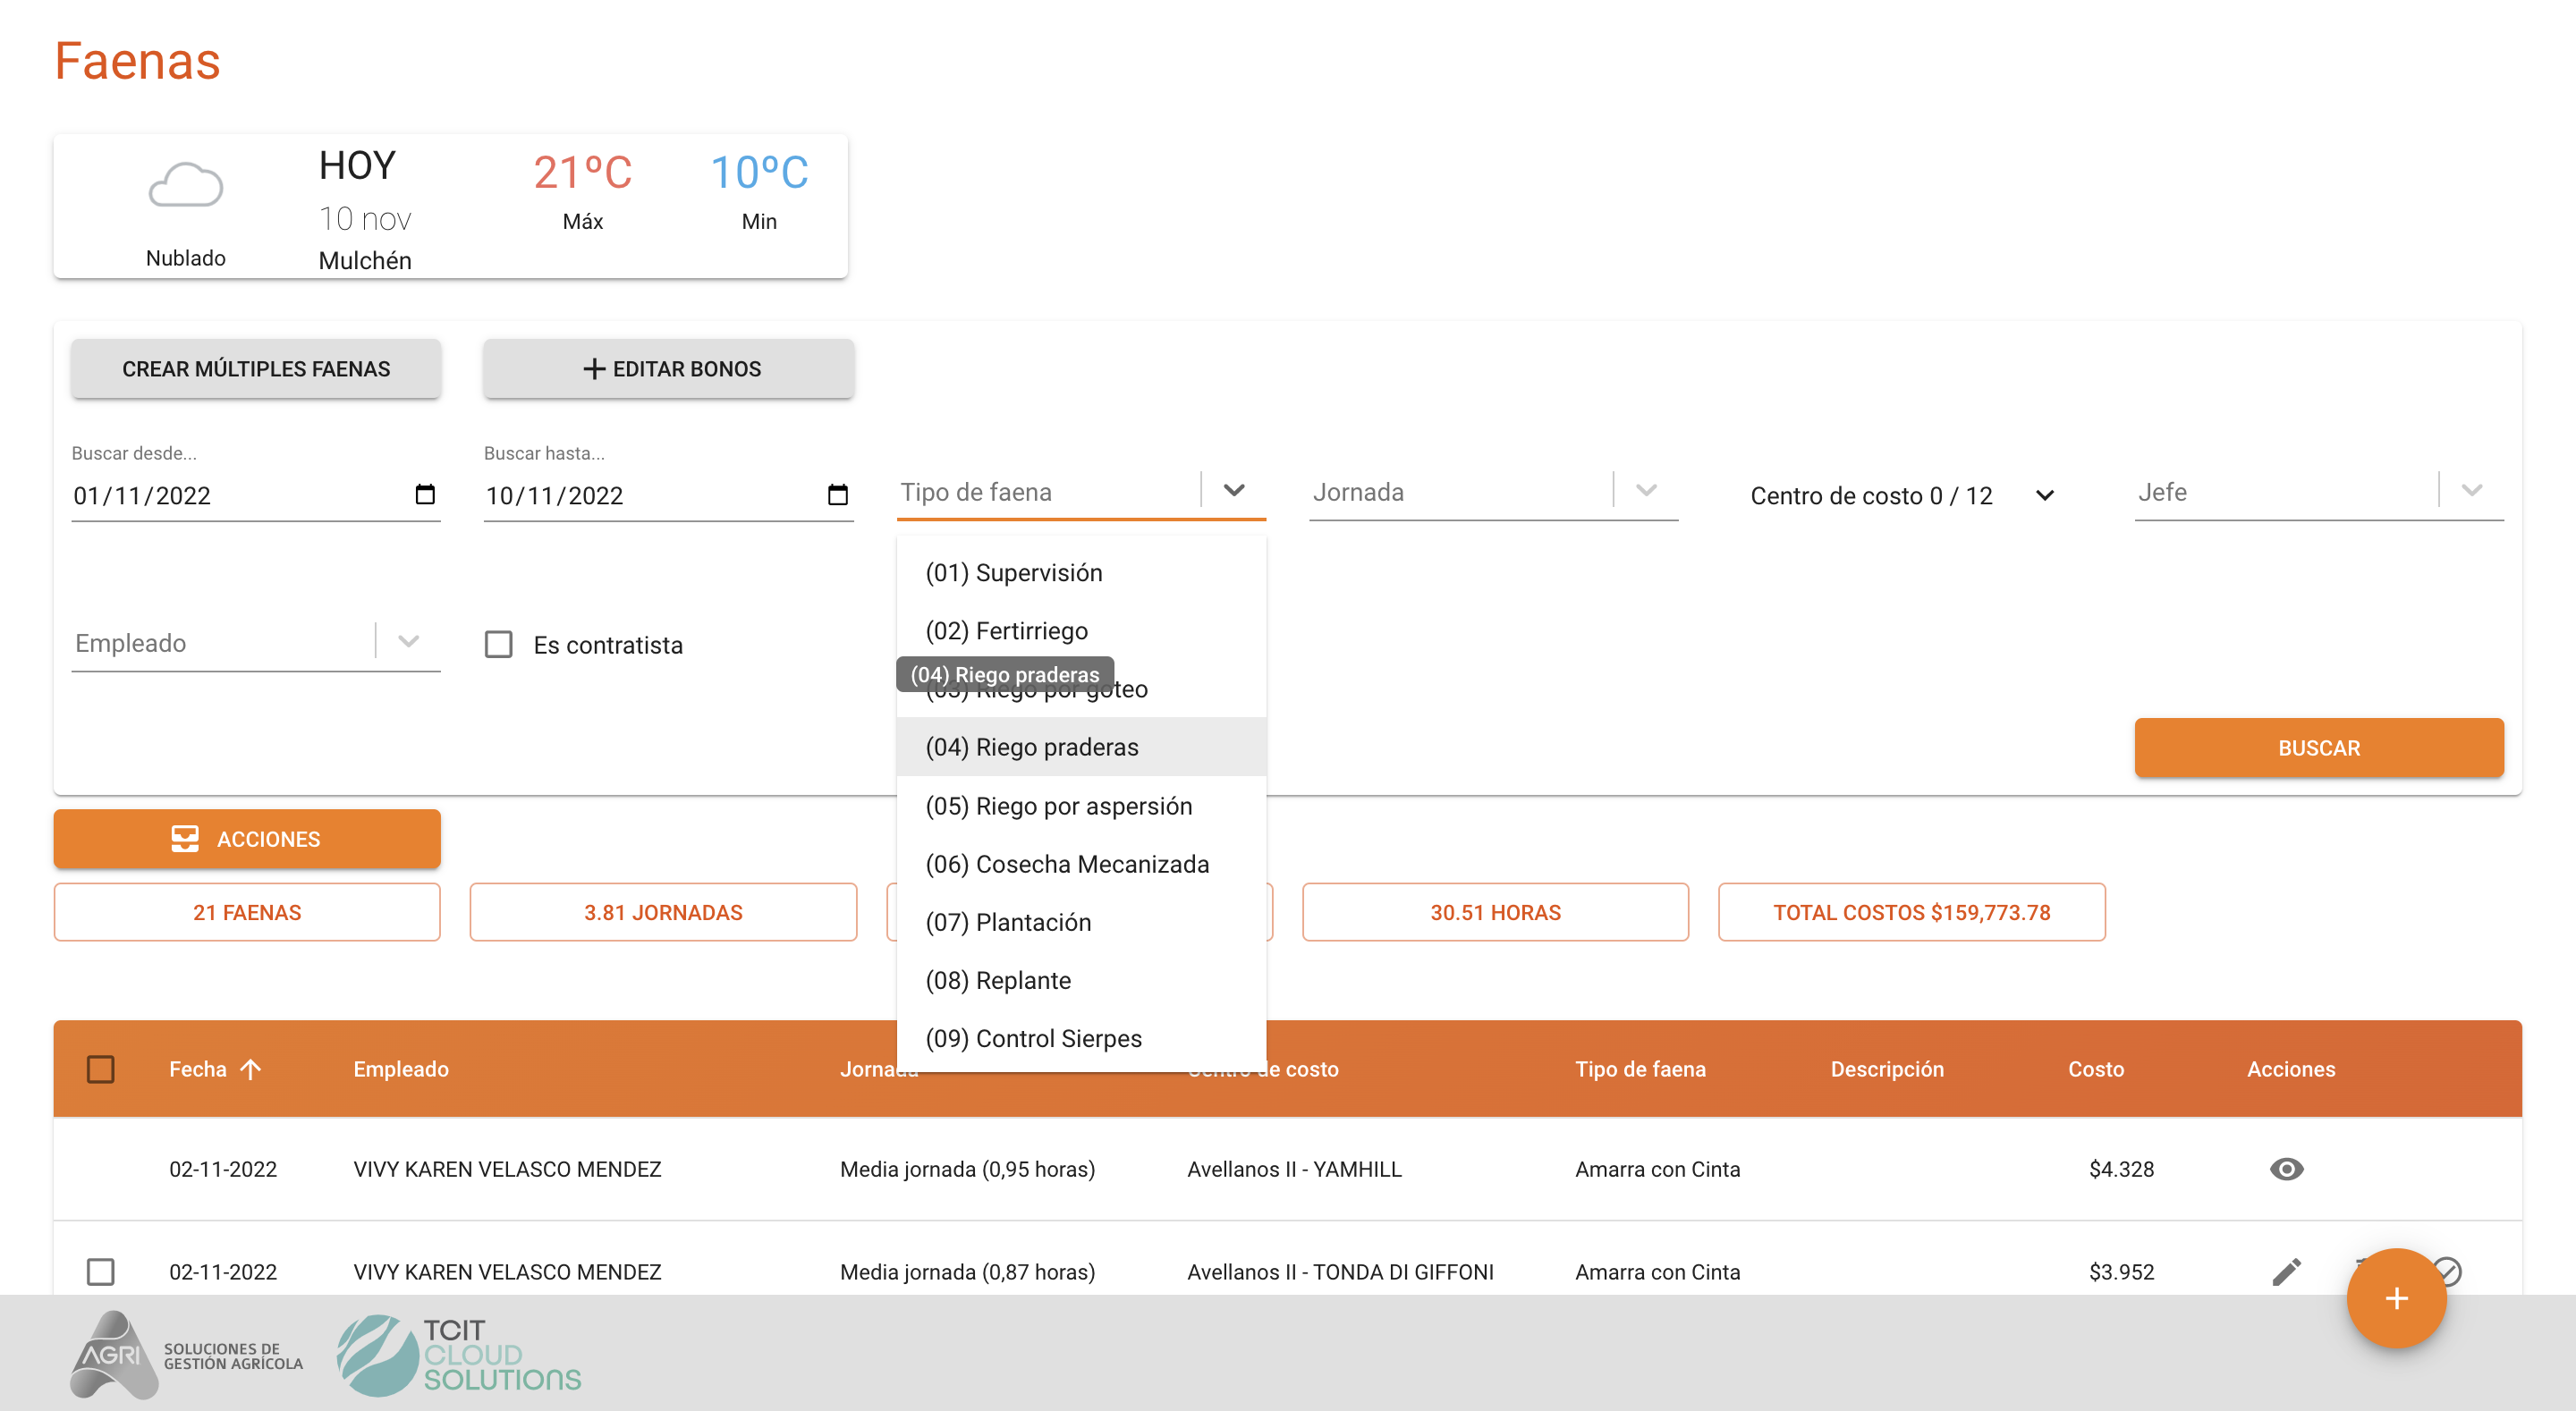This screenshot has height=1411, width=2576.
Task: Click the Jefe filter field
Action: pyautogui.click(x=2285, y=492)
